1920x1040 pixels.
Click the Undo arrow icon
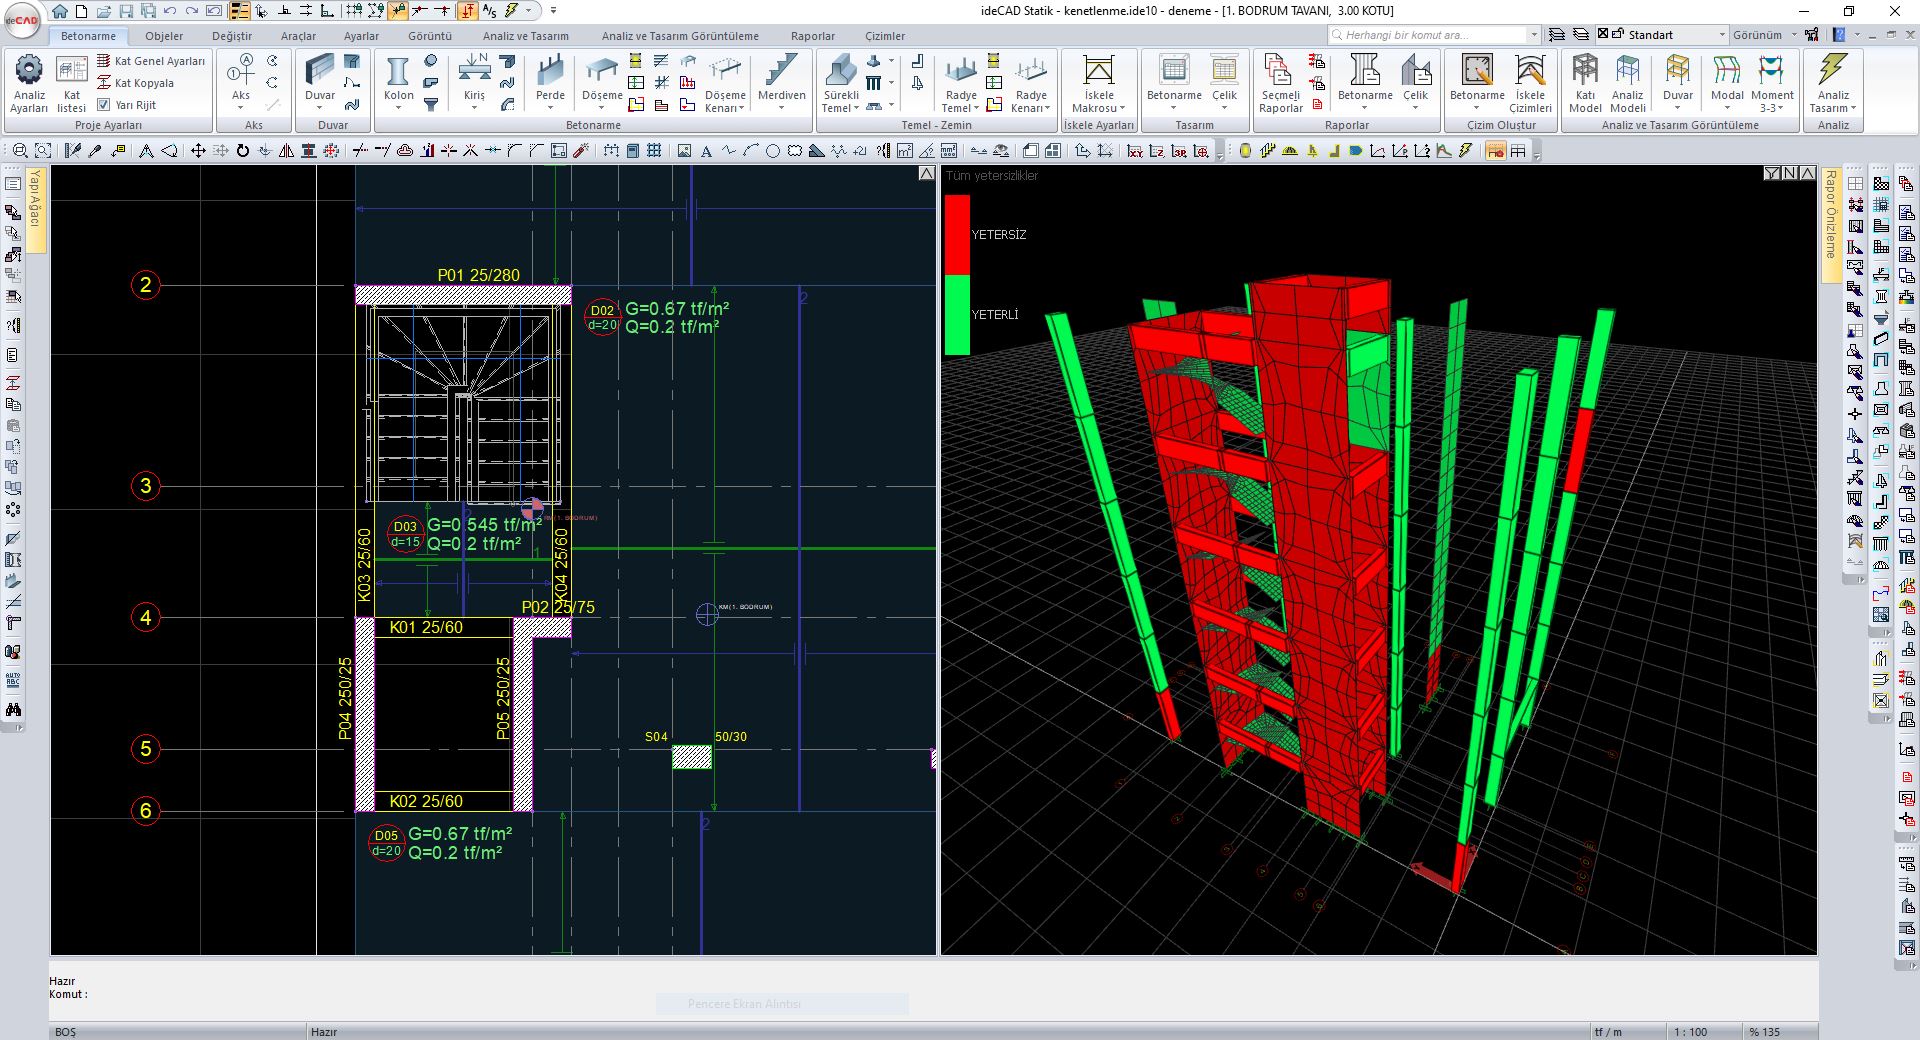pos(170,11)
